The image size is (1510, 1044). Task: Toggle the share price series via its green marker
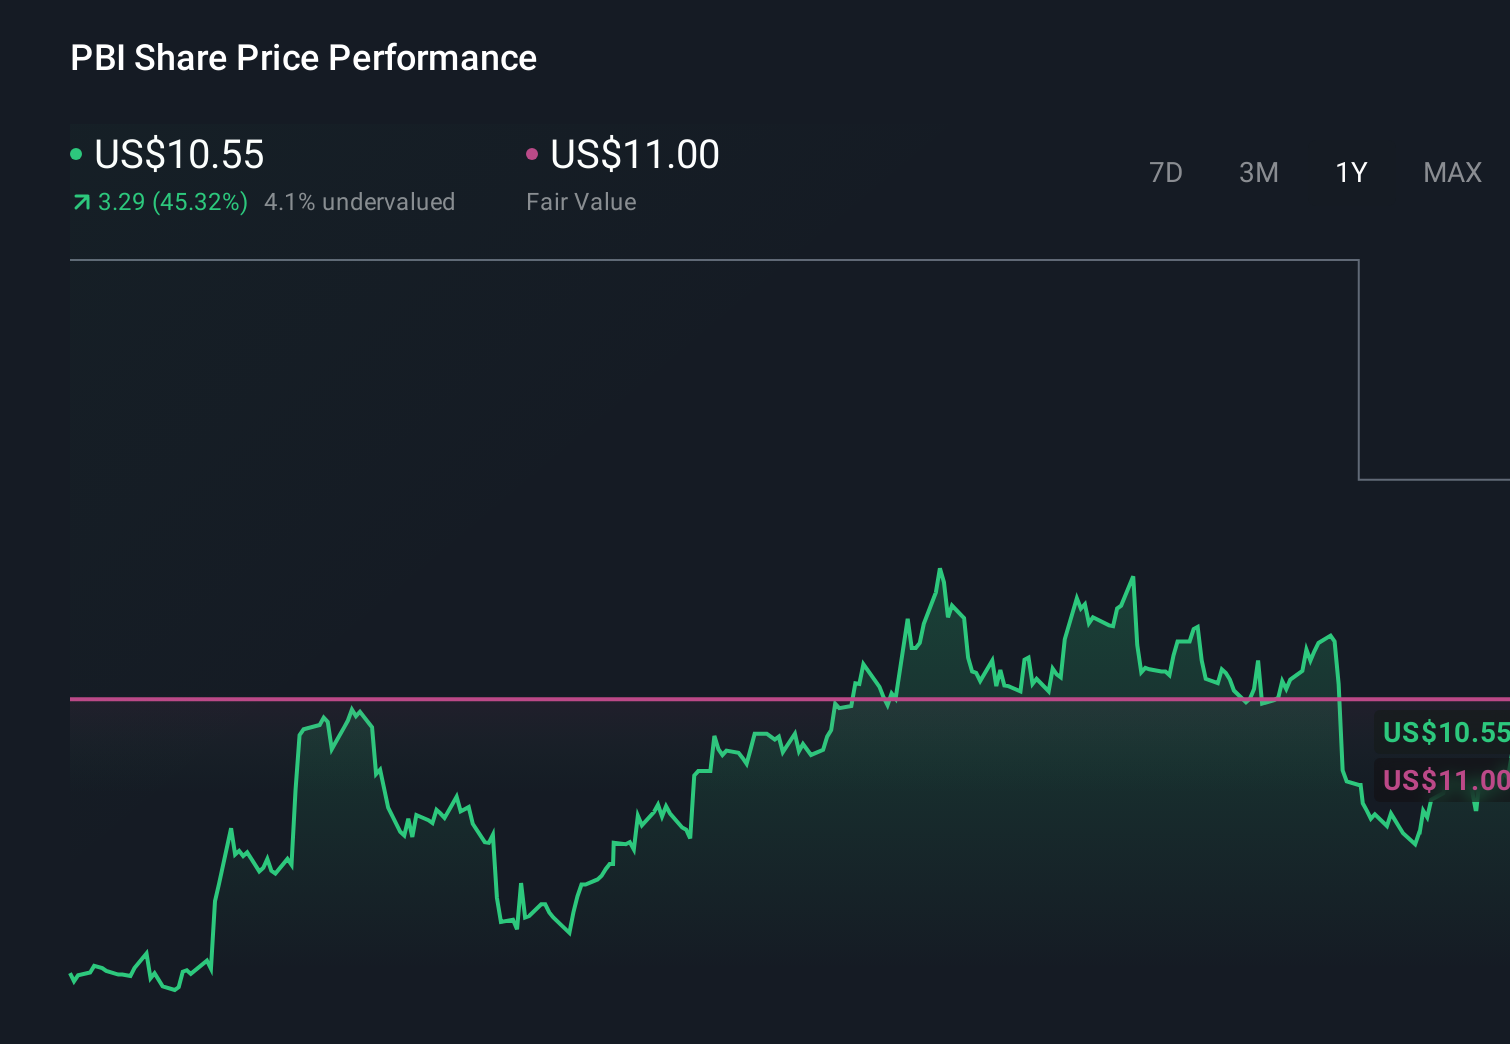click(76, 154)
